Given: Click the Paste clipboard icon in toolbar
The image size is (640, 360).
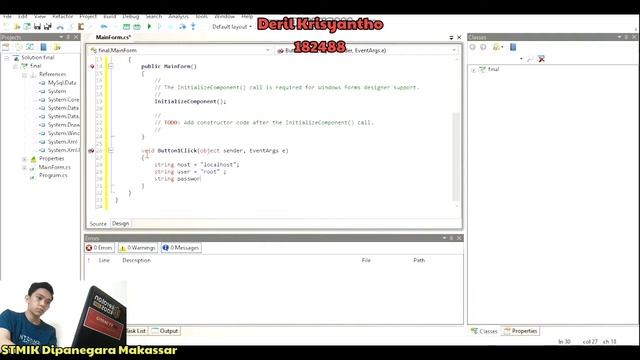Looking at the screenshot, I should point(81,27).
